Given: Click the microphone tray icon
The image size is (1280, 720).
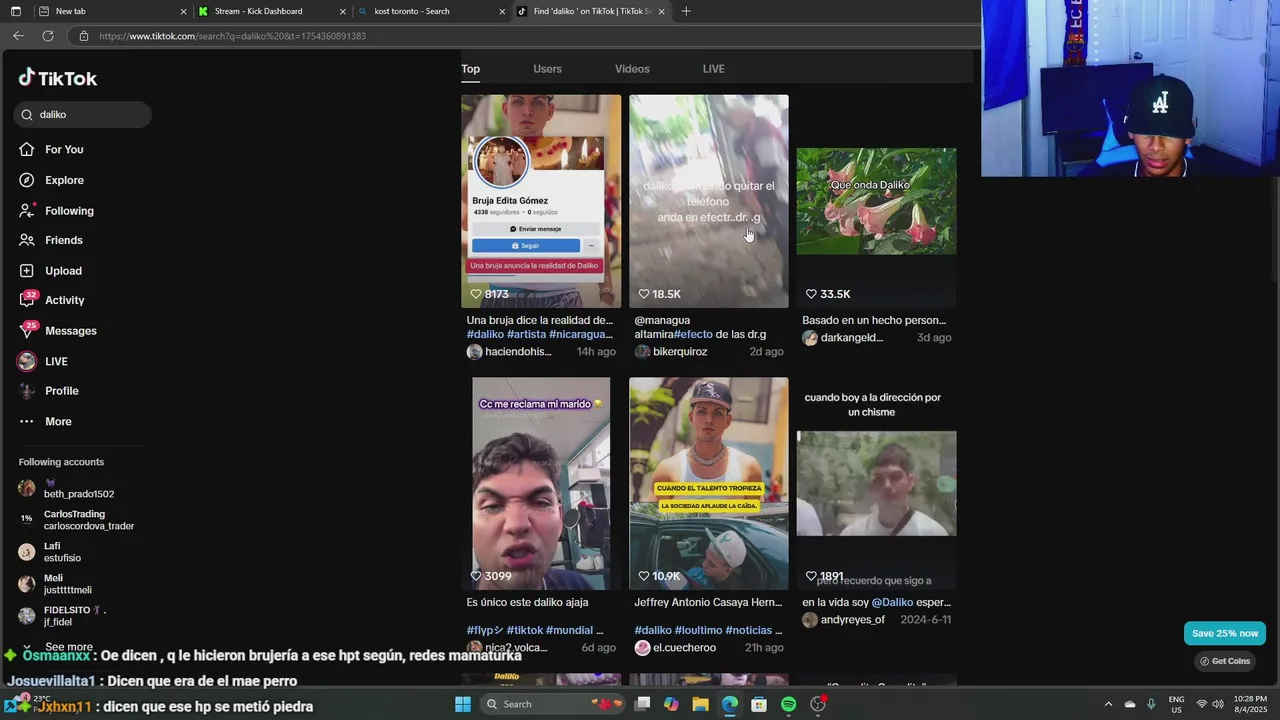Looking at the screenshot, I should tap(1151, 704).
